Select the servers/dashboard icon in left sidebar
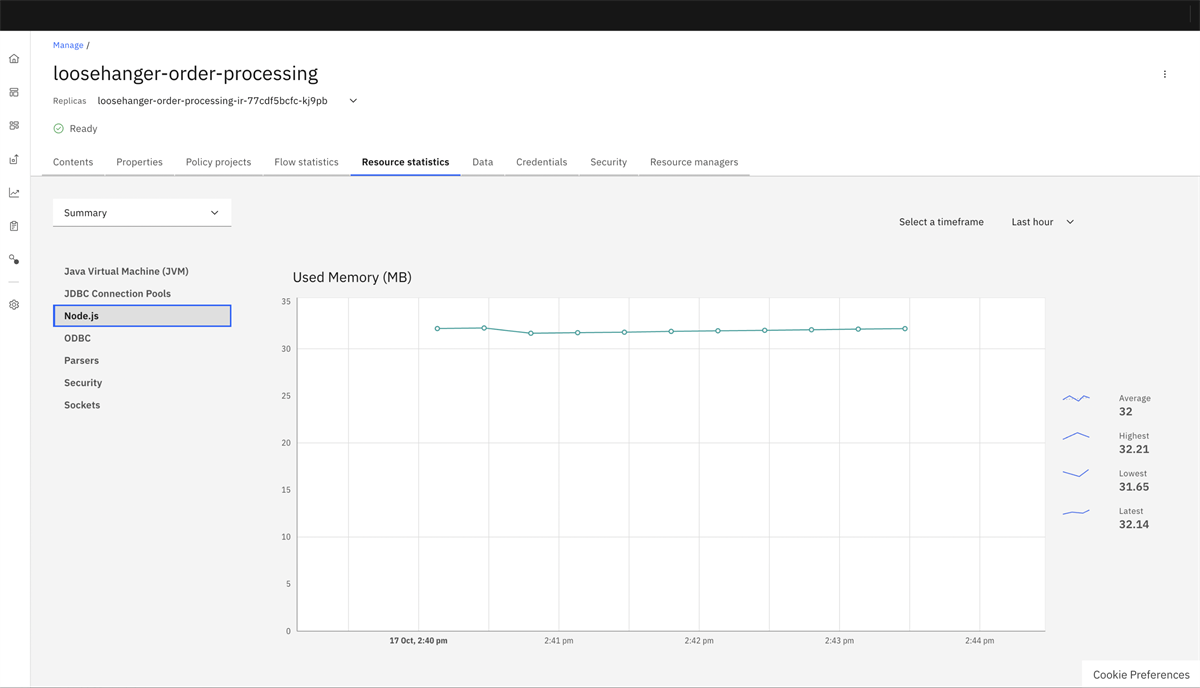 click(13, 92)
